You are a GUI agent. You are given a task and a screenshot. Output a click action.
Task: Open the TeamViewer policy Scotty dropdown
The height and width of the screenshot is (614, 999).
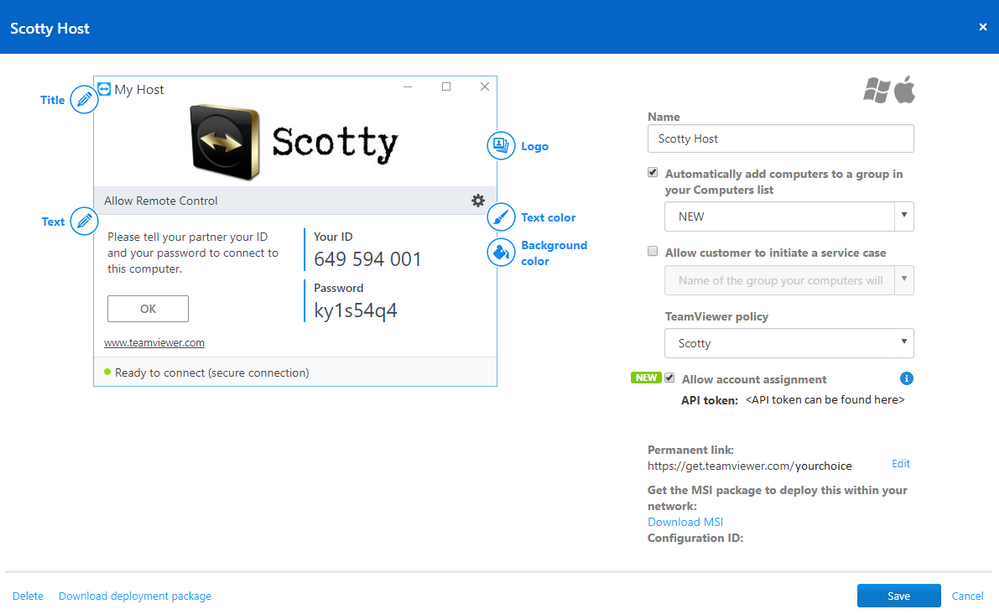(789, 343)
